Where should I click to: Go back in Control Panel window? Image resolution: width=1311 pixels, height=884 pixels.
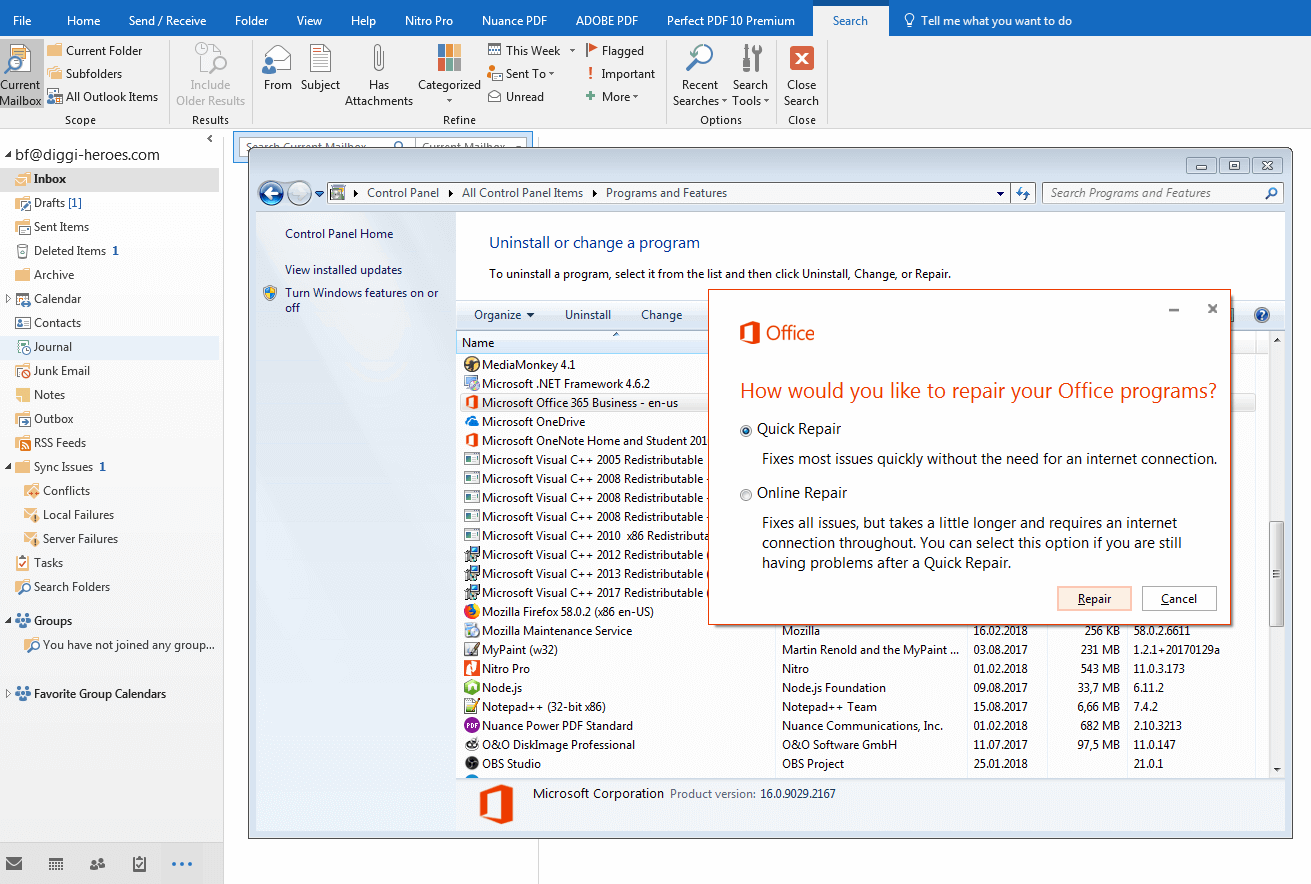click(271, 193)
